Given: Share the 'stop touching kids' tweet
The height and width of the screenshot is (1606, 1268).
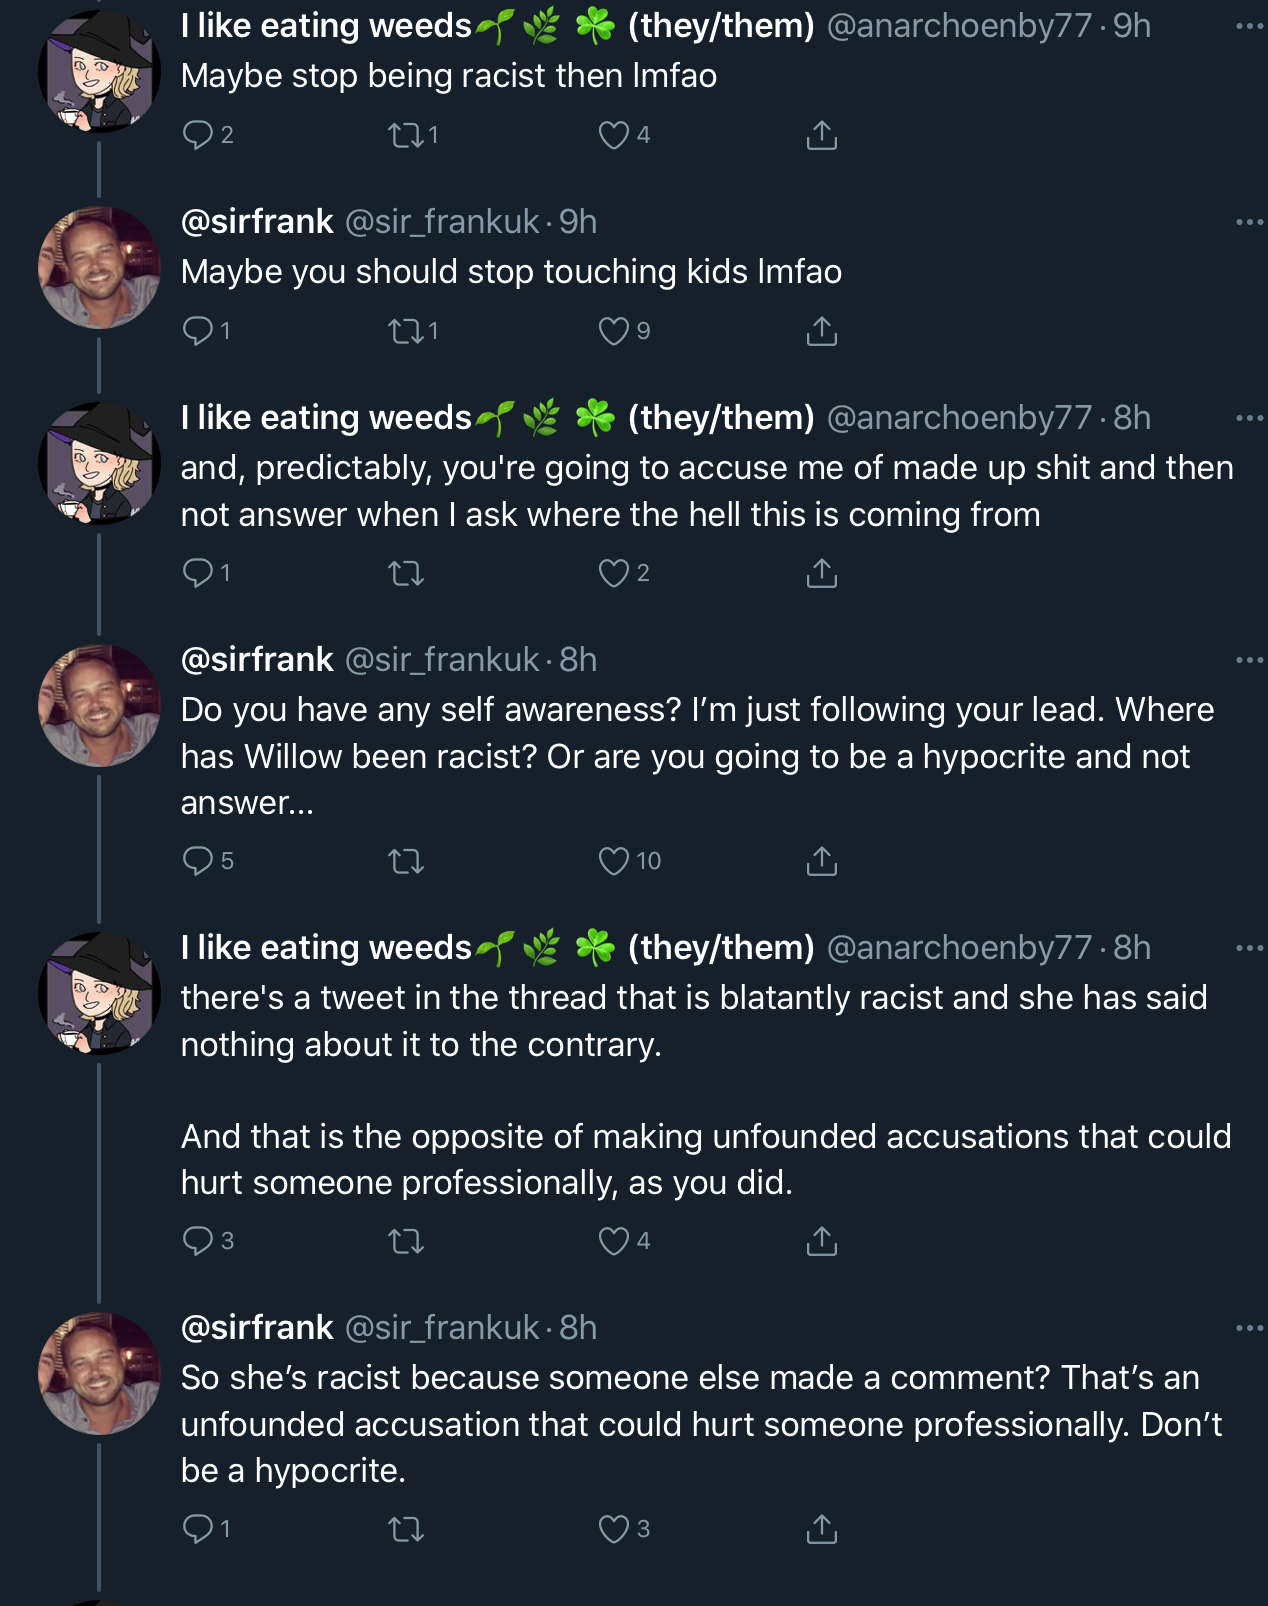Looking at the screenshot, I should [822, 331].
